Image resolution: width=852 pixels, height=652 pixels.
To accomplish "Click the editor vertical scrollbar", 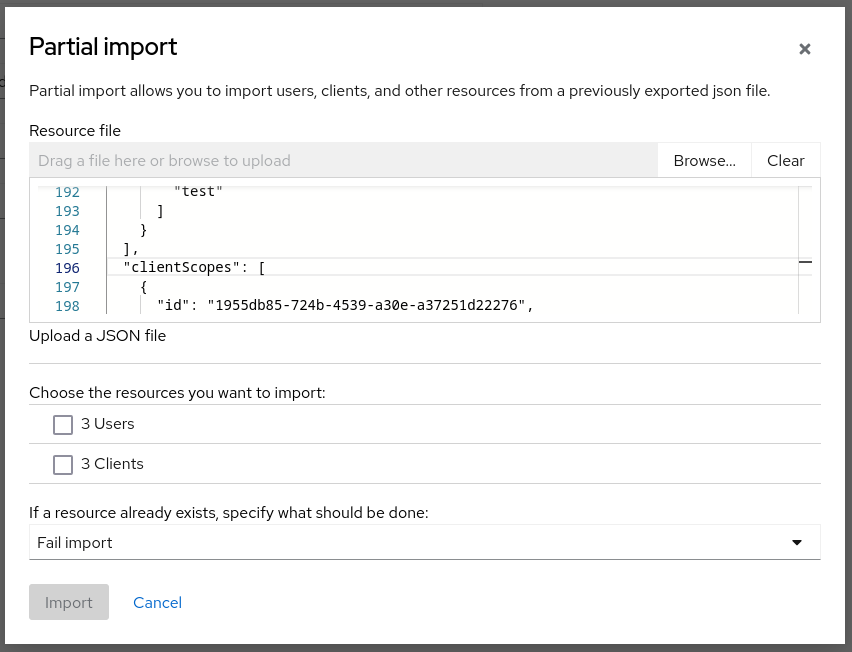I will click(796, 250).
